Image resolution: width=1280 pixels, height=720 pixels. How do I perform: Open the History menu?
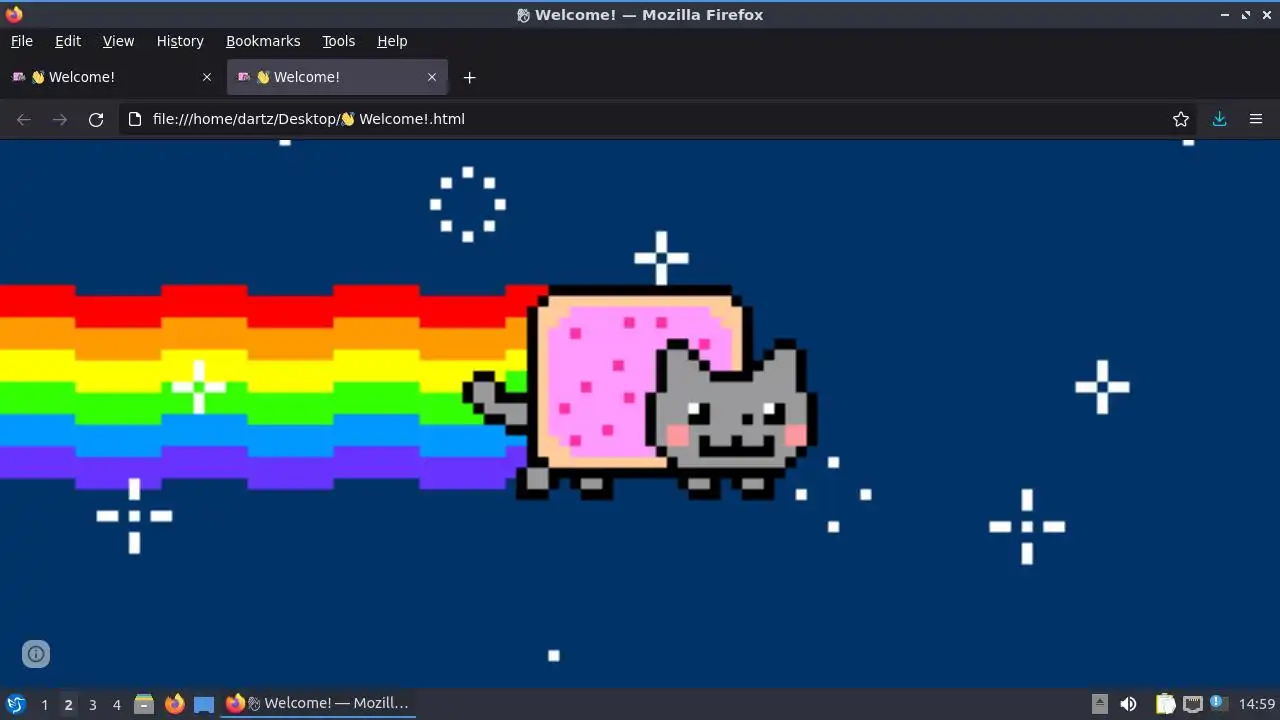180,41
